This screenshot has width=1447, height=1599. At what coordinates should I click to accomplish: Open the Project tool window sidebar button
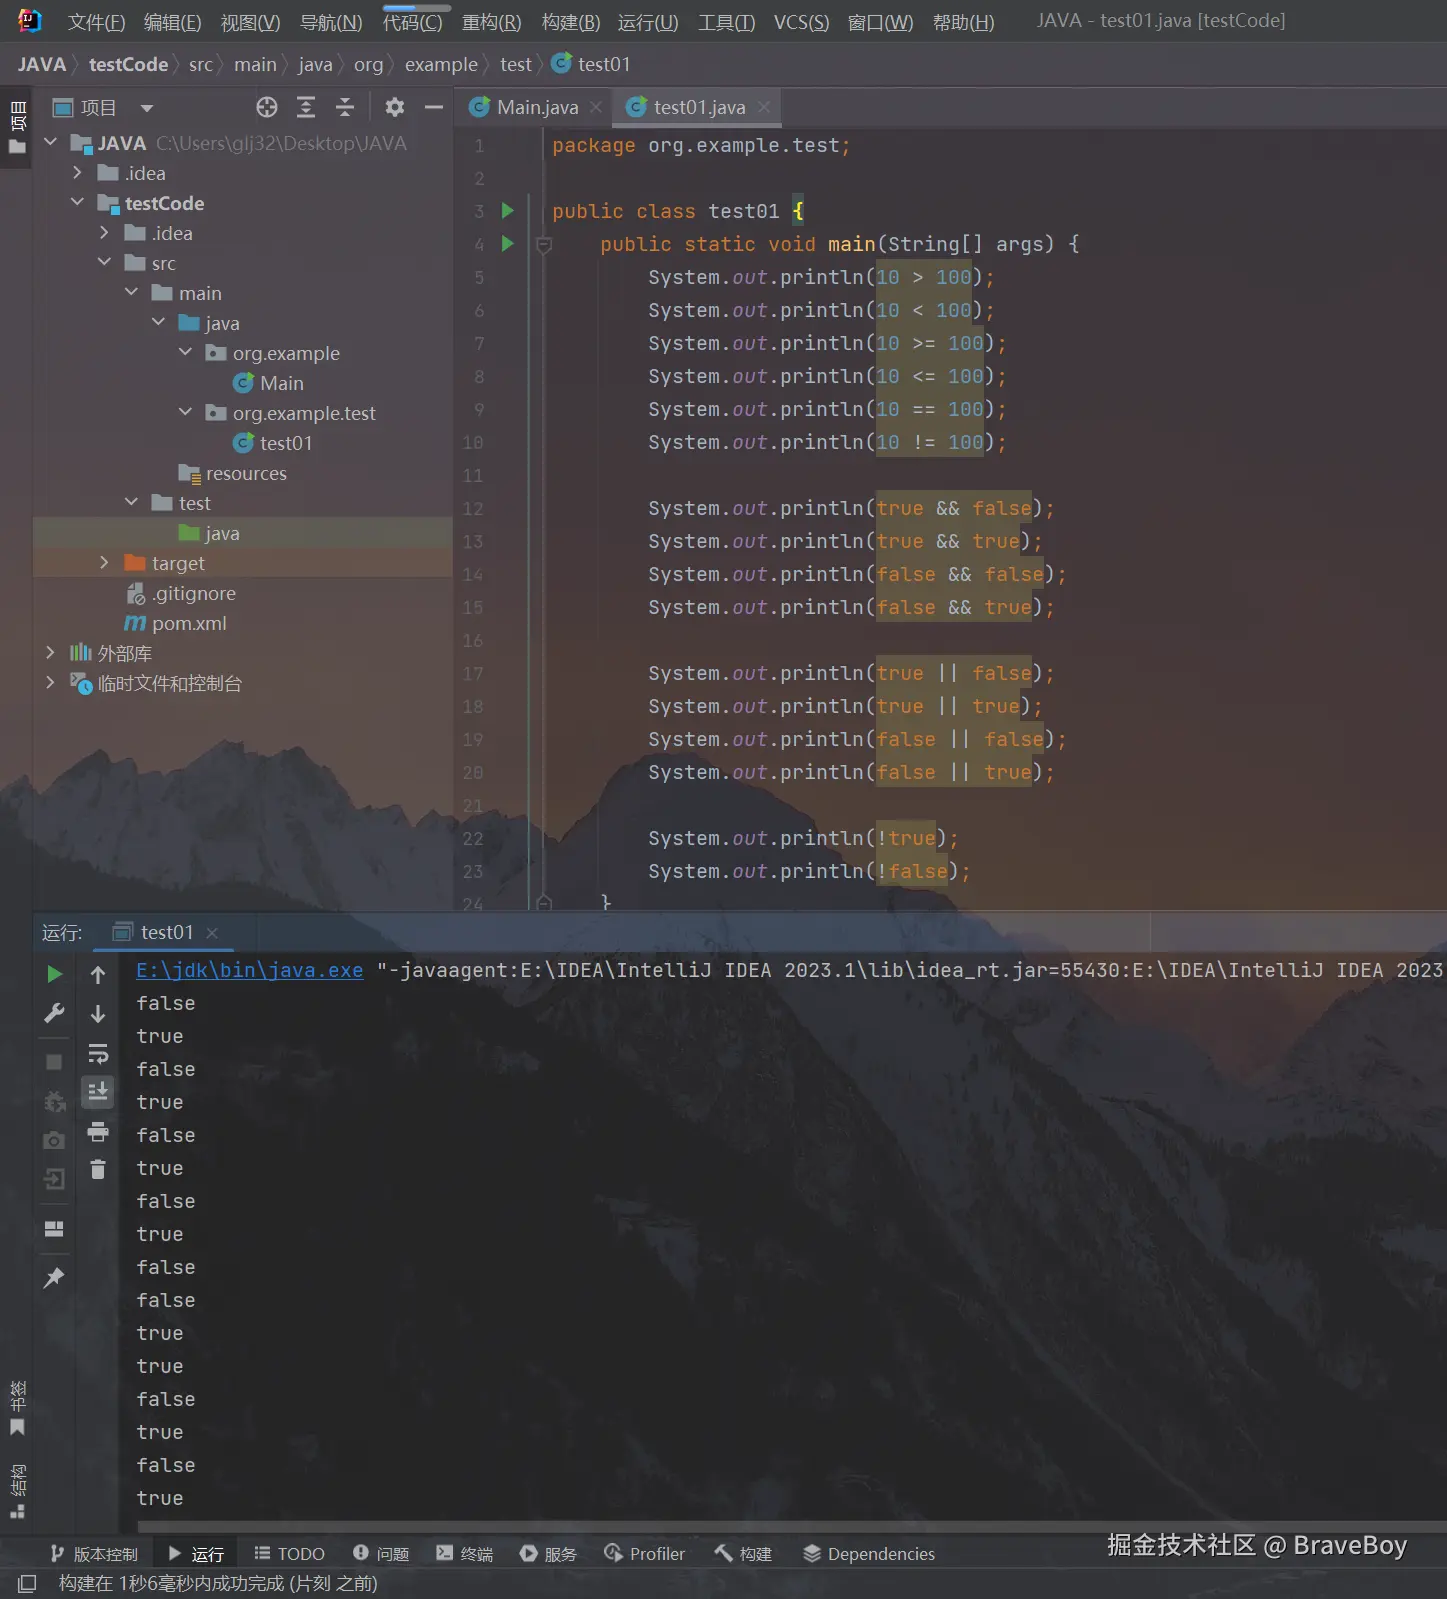(x=17, y=127)
